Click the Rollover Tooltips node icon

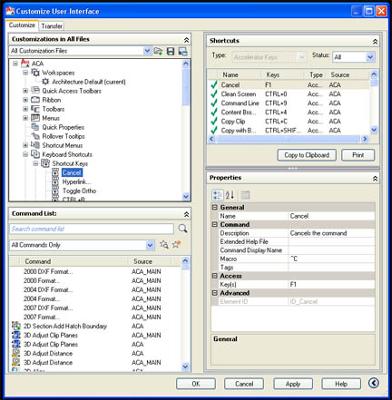tap(35, 136)
